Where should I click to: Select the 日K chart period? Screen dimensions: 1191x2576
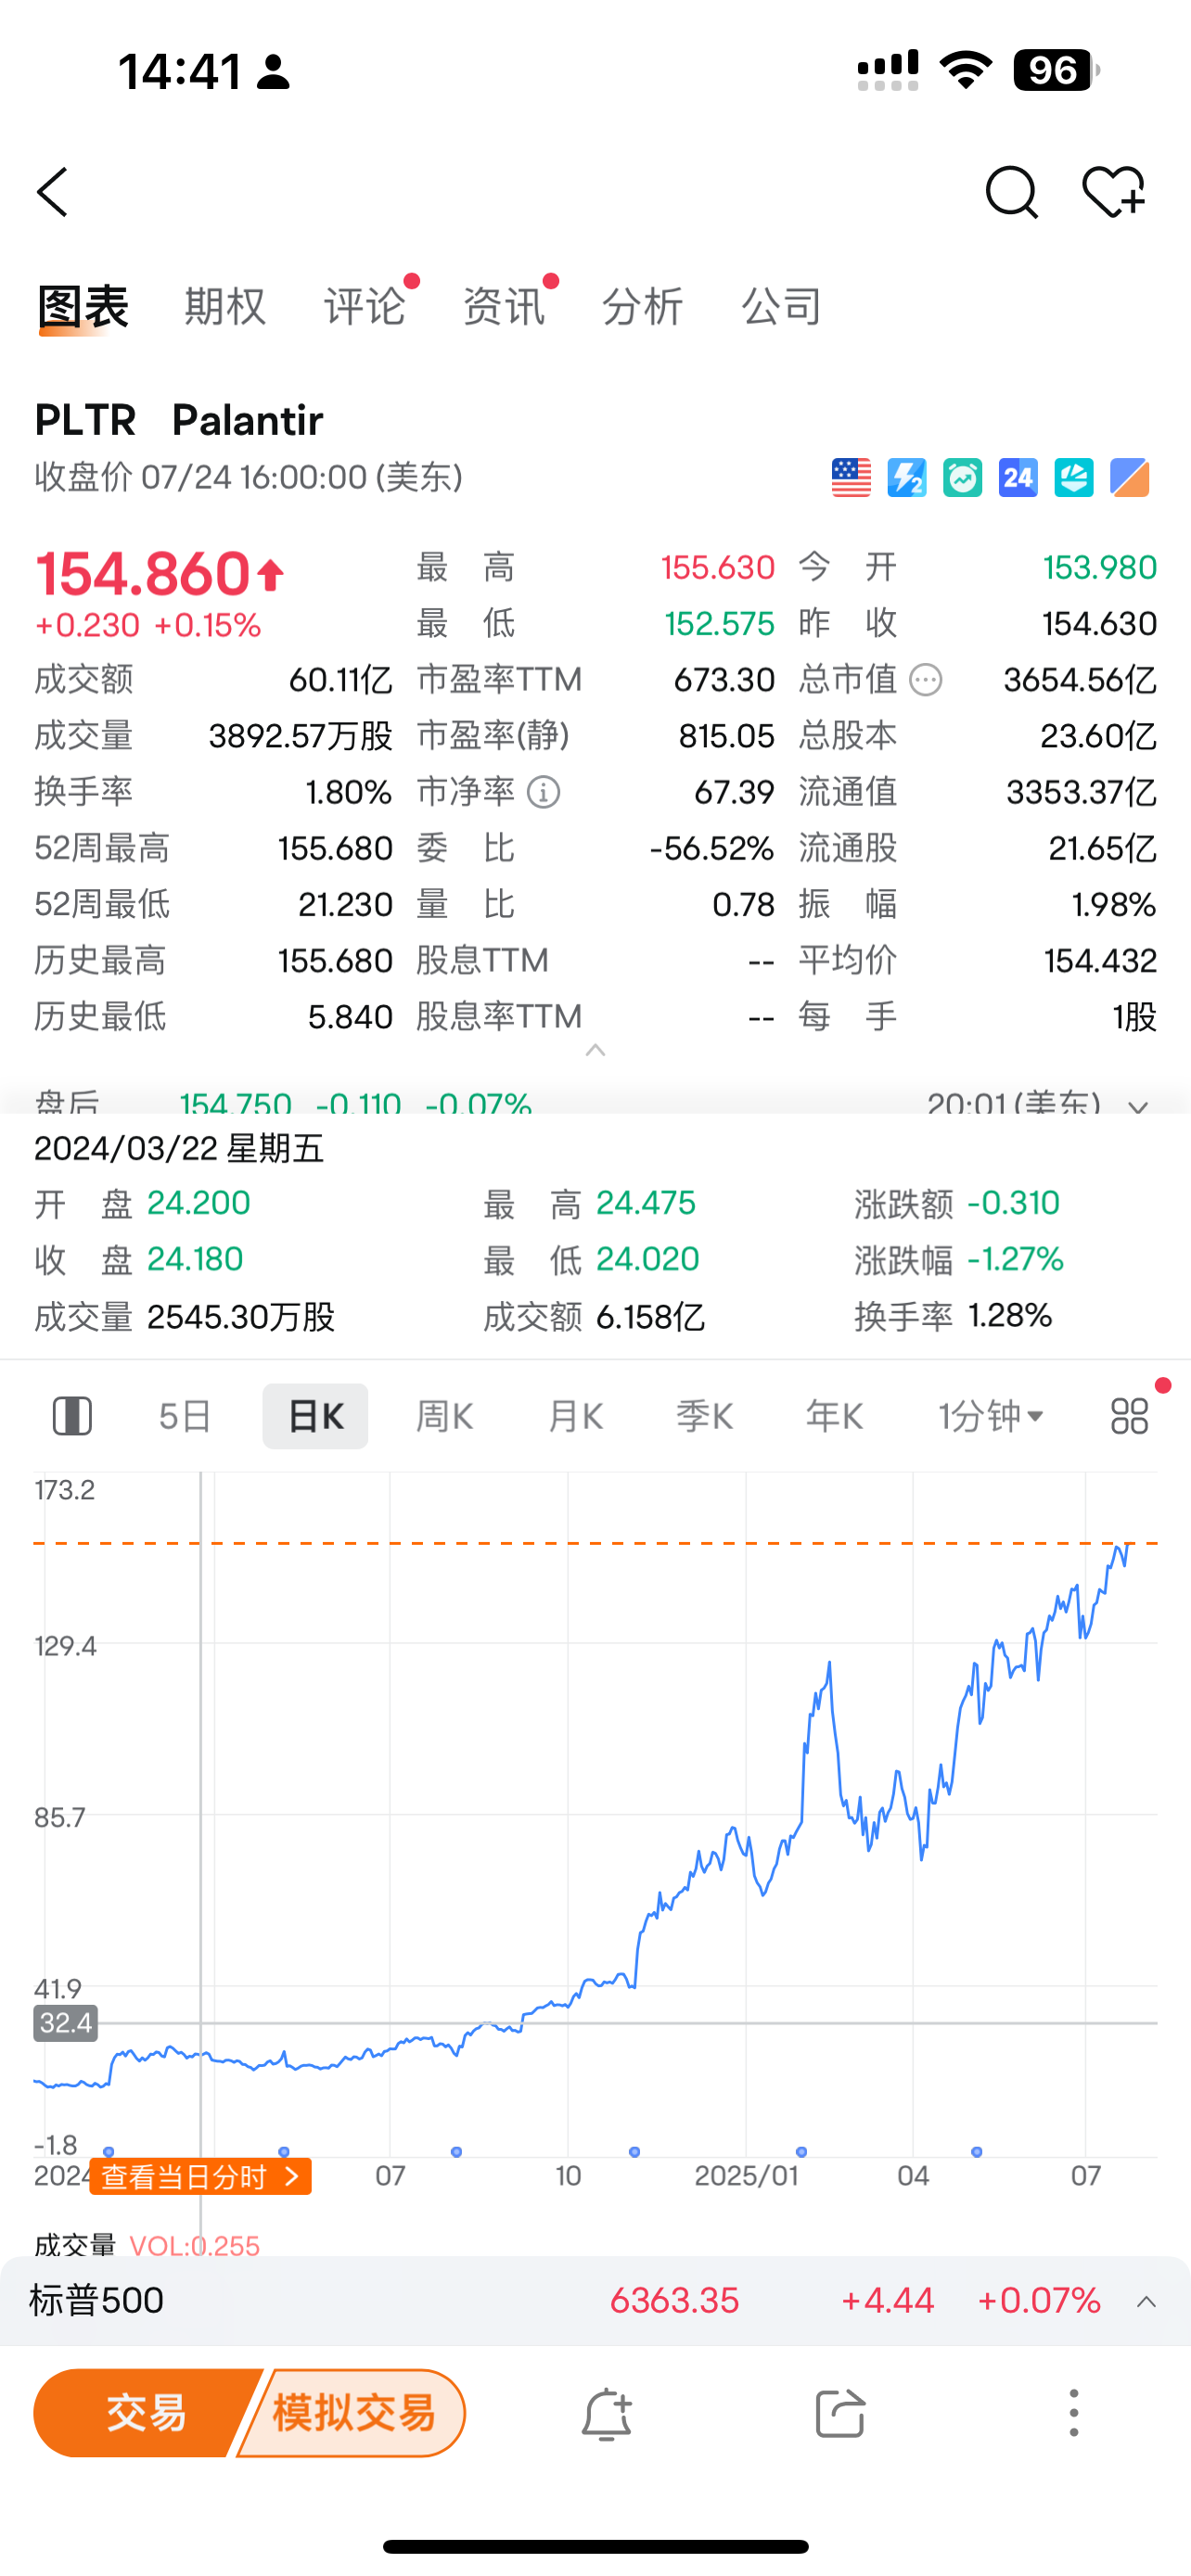(x=315, y=1416)
